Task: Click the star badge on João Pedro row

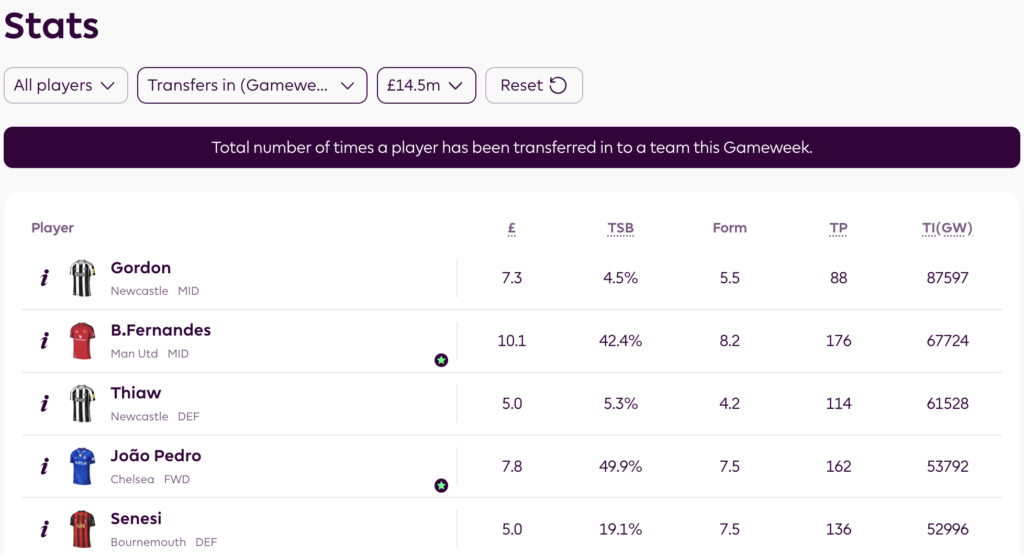Action: 441,485
